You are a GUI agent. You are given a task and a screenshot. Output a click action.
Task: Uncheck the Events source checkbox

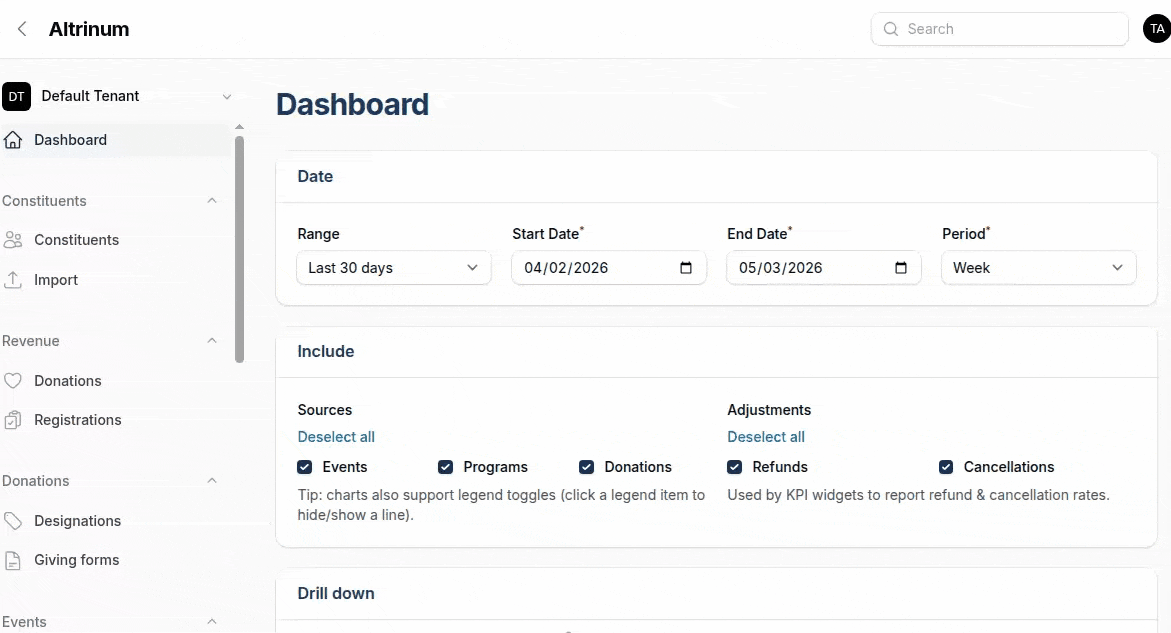[304, 467]
